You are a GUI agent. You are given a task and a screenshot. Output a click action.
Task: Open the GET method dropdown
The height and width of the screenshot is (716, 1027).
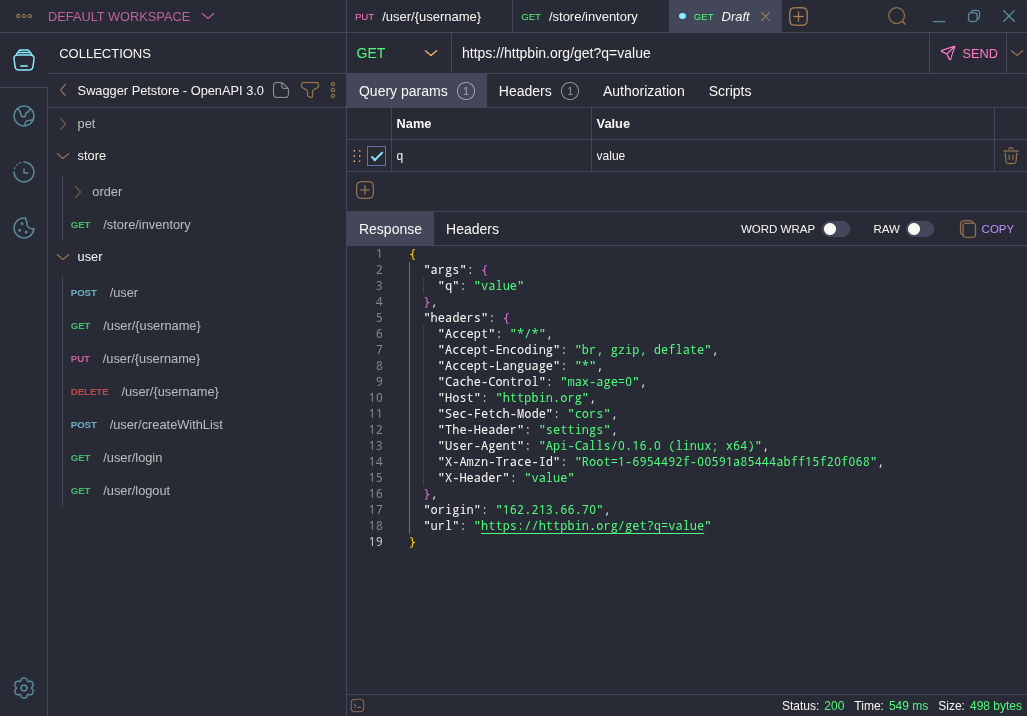click(x=398, y=53)
